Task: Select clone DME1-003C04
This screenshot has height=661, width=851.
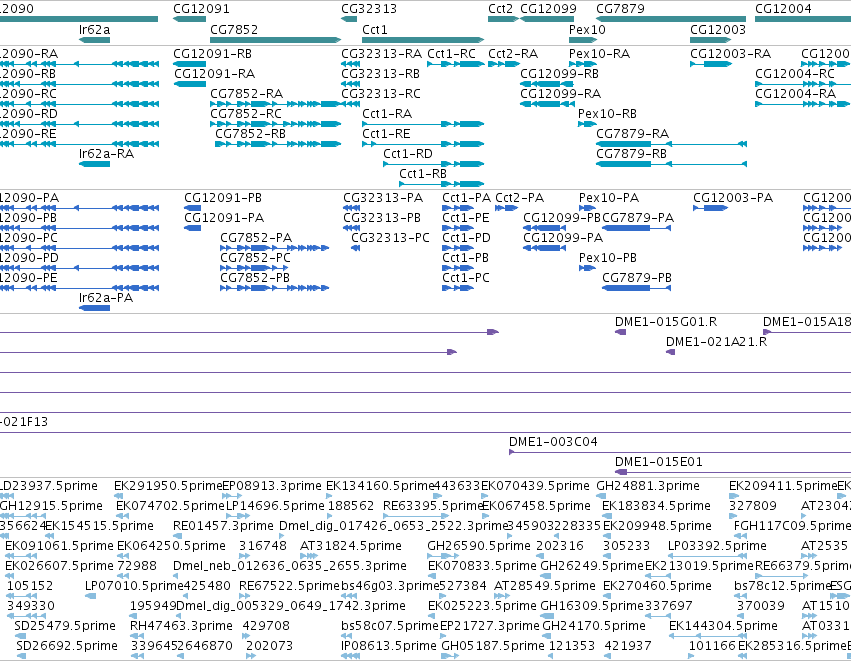Action: coord(679,452)
